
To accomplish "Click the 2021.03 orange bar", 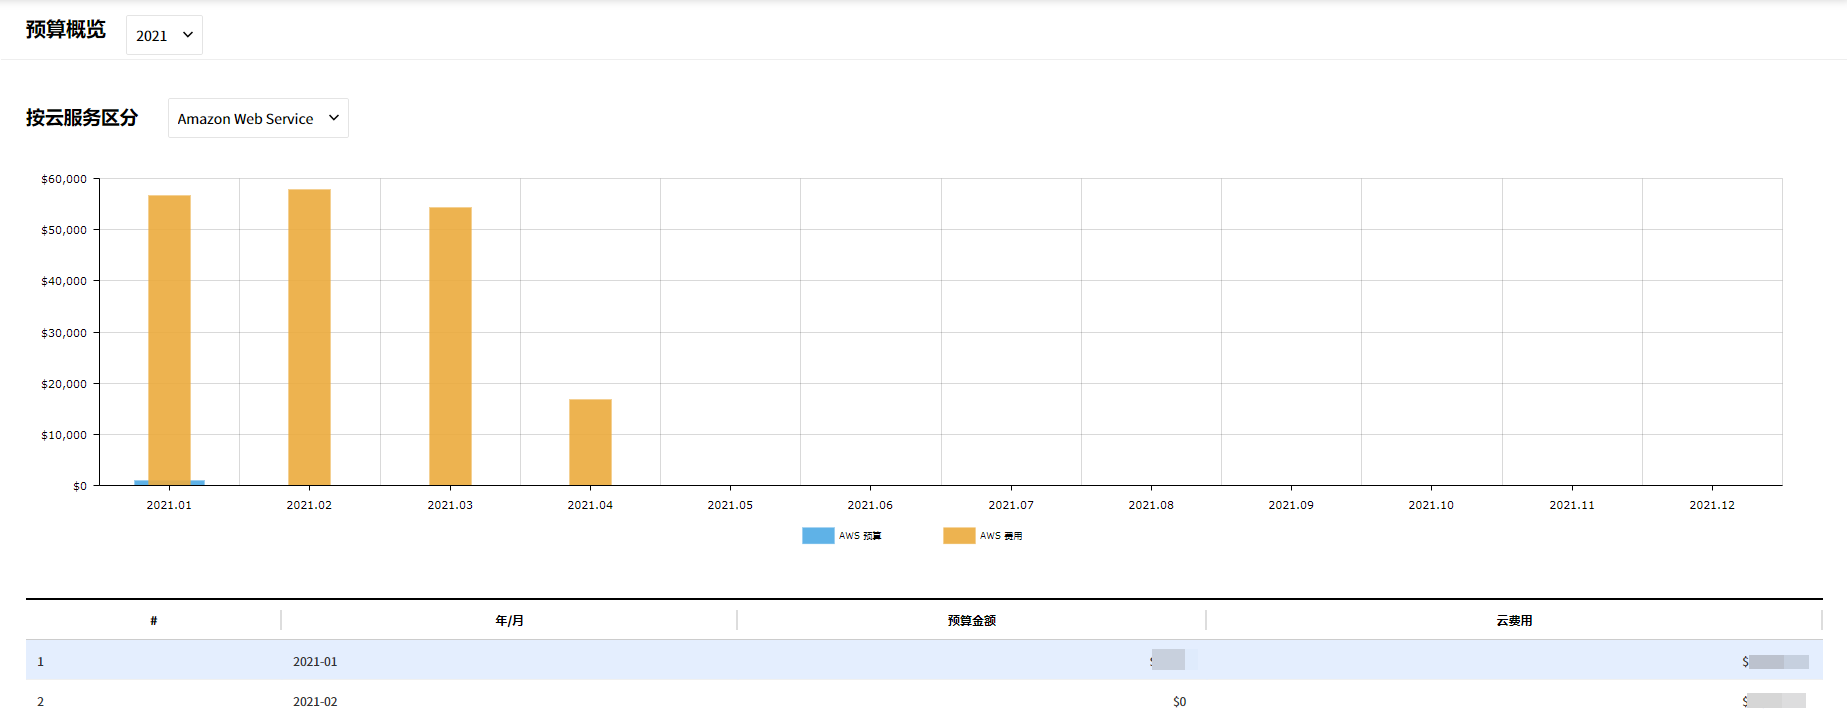I will point(450,346).
